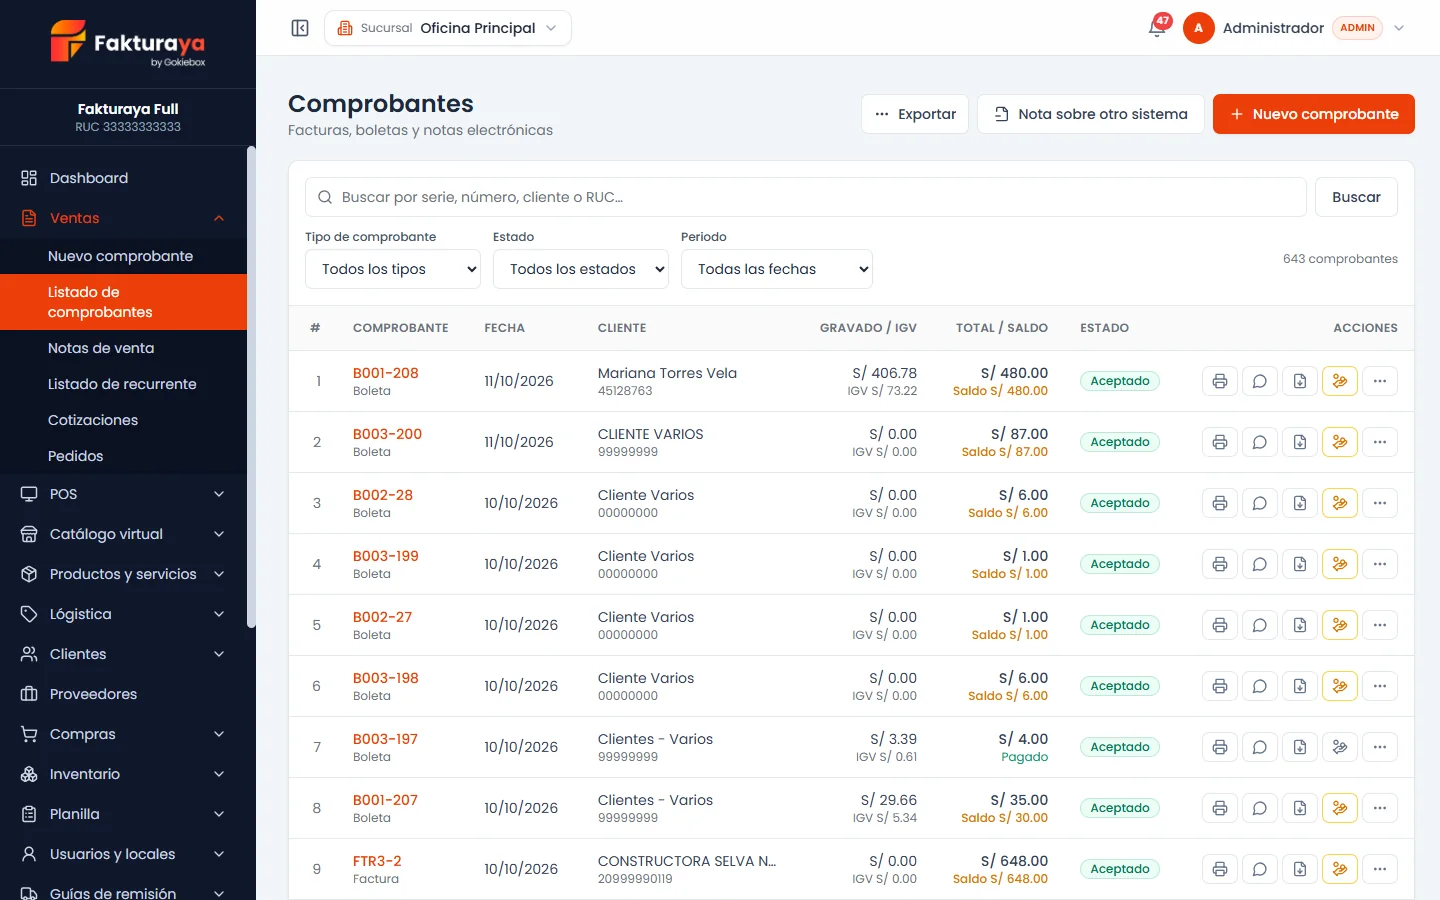Click the orange Nuevo comprobante button
The height and width of the screenshot is (900, 1440).
1314,114
